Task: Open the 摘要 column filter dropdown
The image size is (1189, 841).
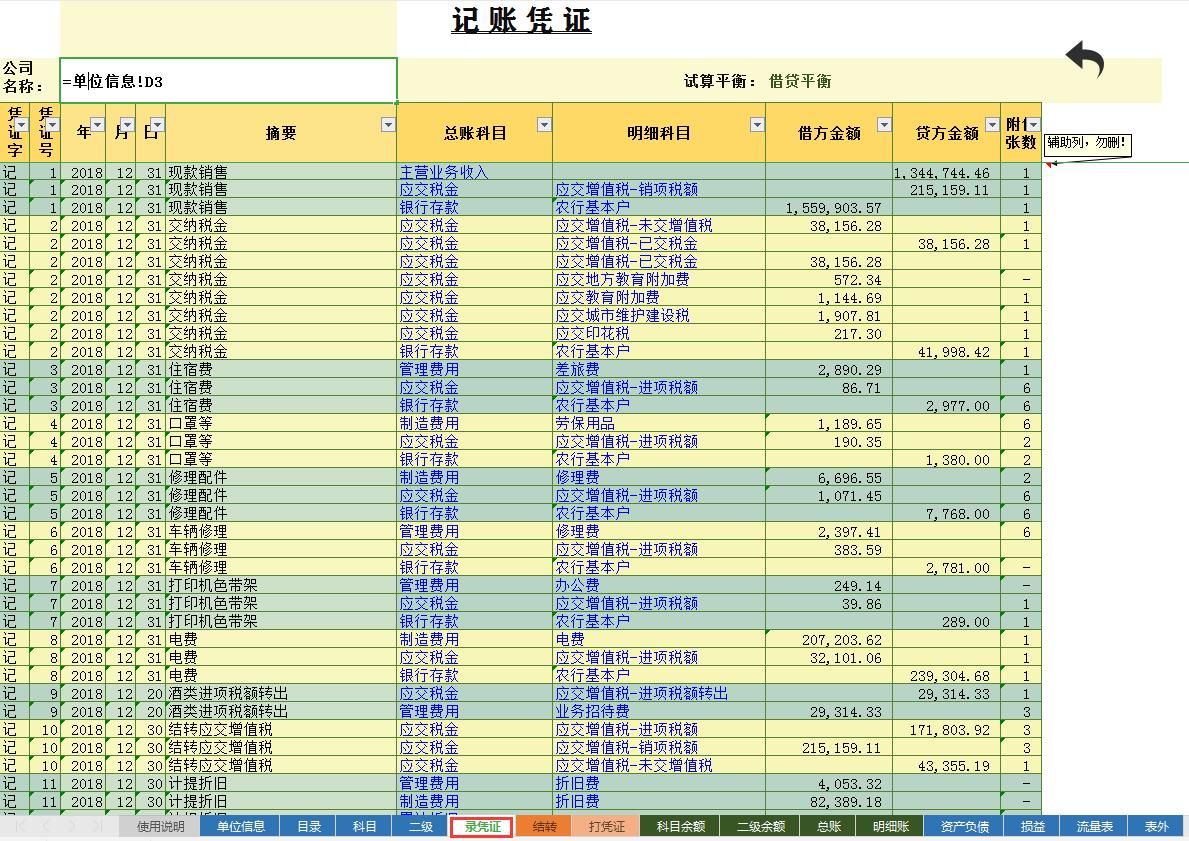Action: (x=388, y=124)
